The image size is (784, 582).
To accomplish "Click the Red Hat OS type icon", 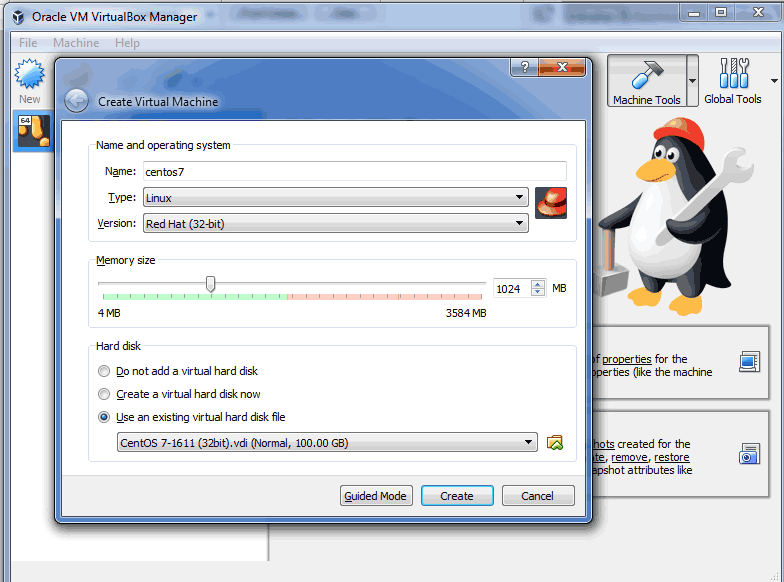I will (x=550, y=203).
